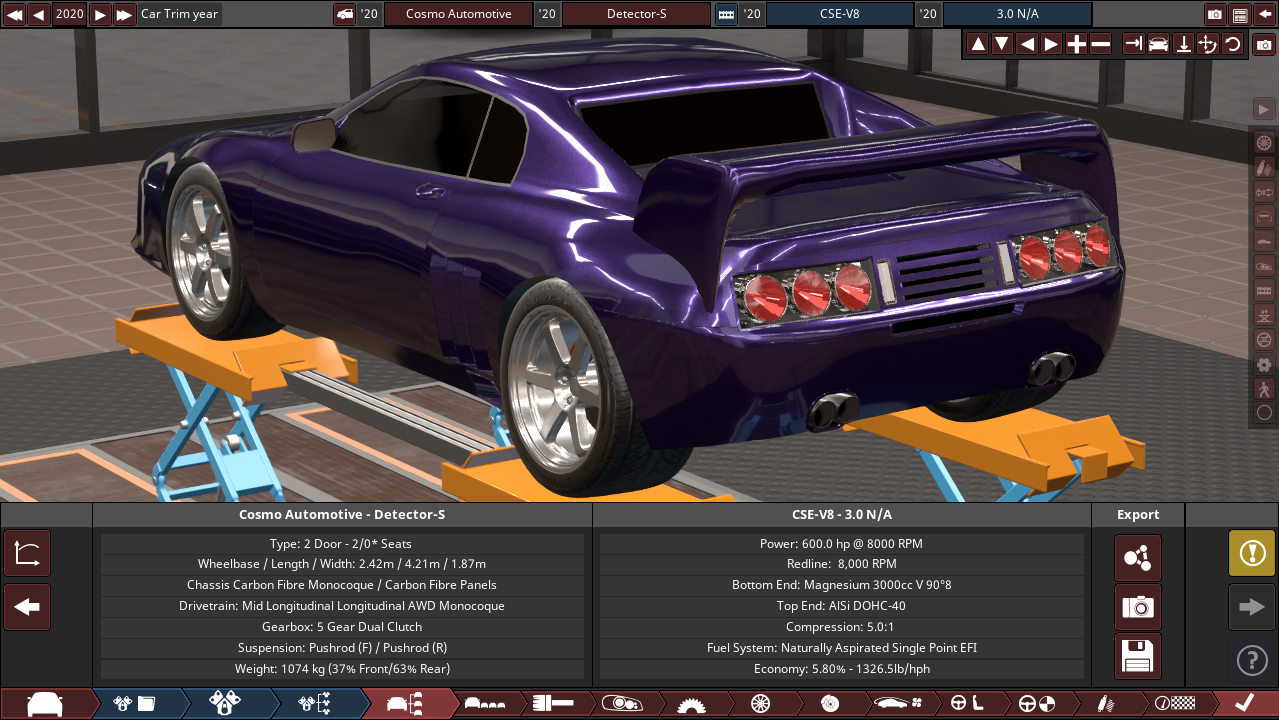1279x720 pixels.
Task: Select Cosmo Automotive model name field
Action: [459, 14]
